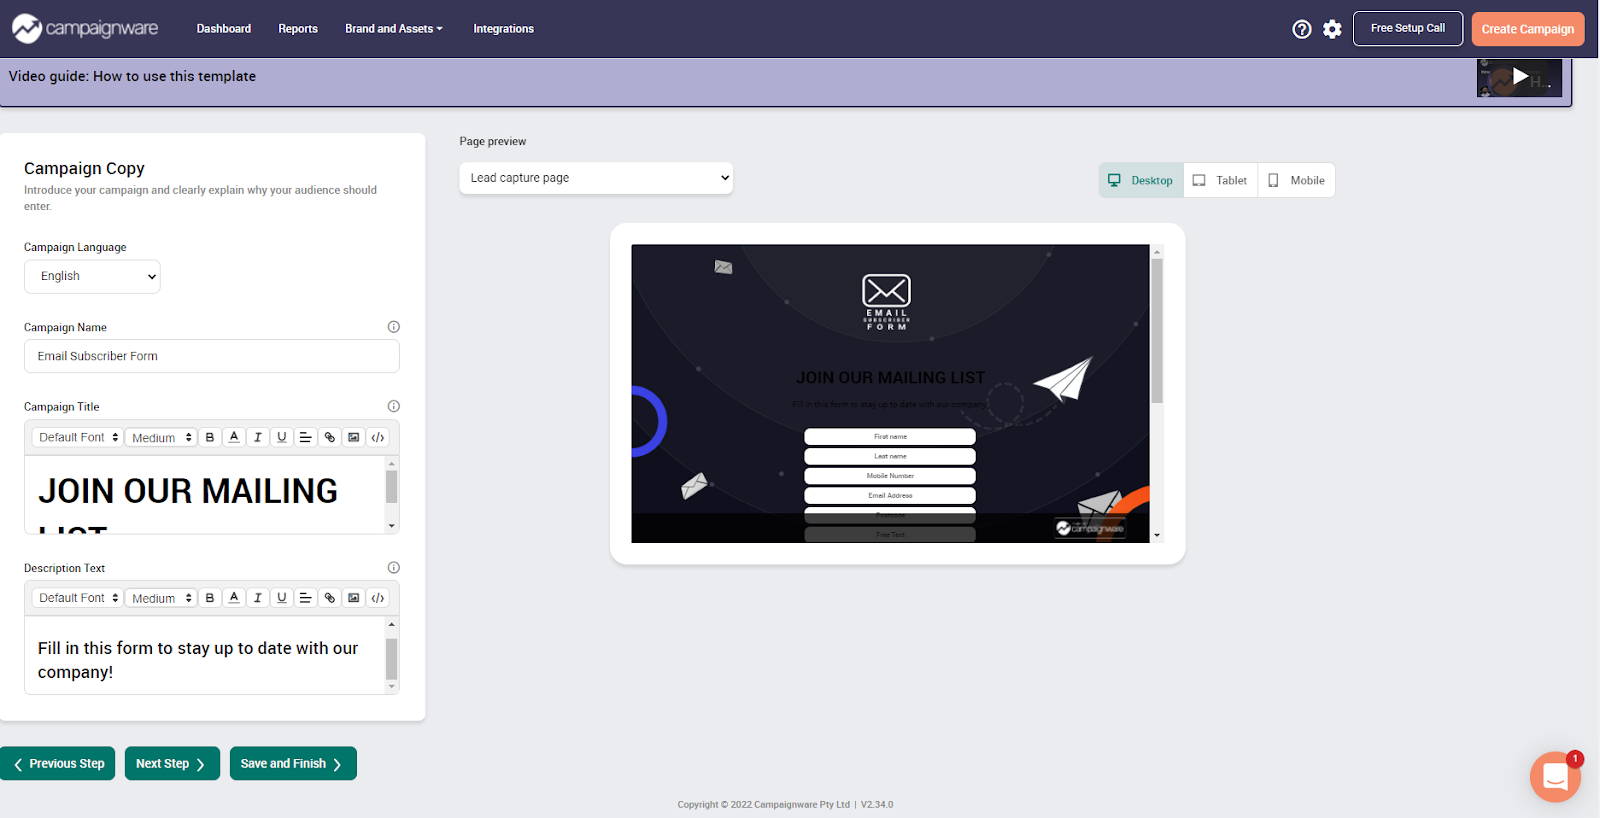
Task: Click the 'Video guide: How to use this template' text
Action: click(132, 76)
